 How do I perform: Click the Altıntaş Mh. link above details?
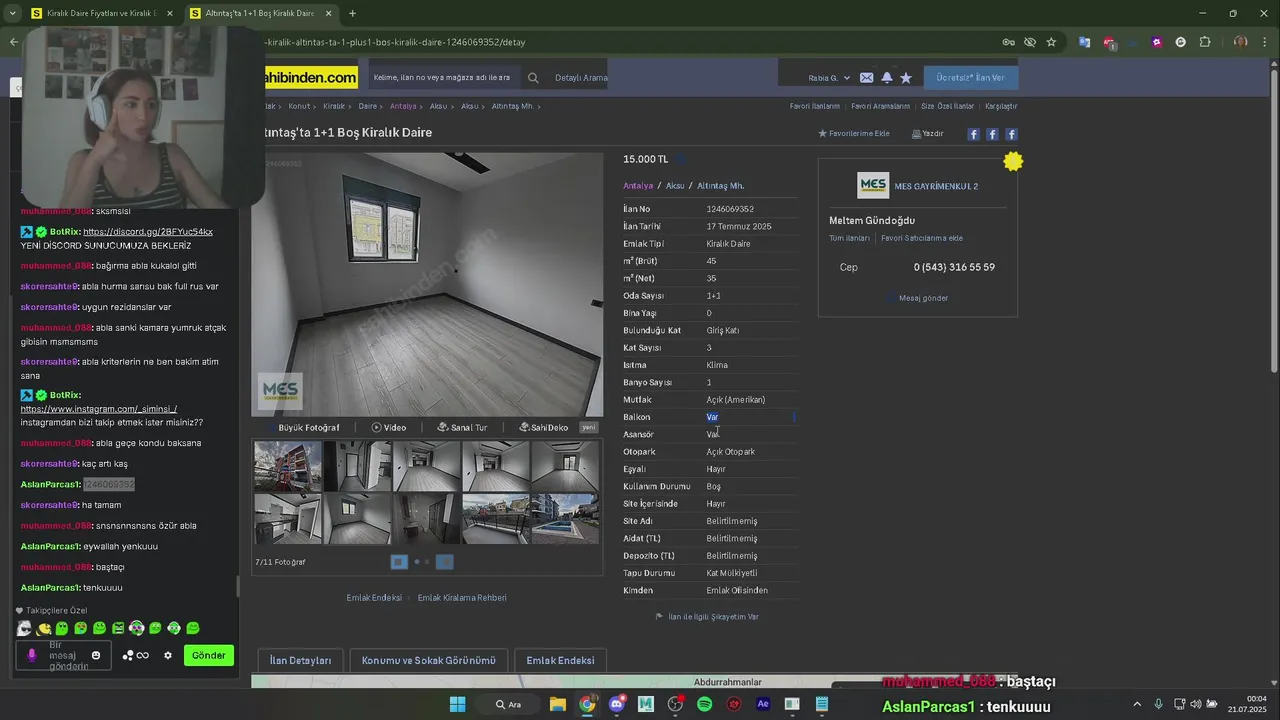pos(720,186)
